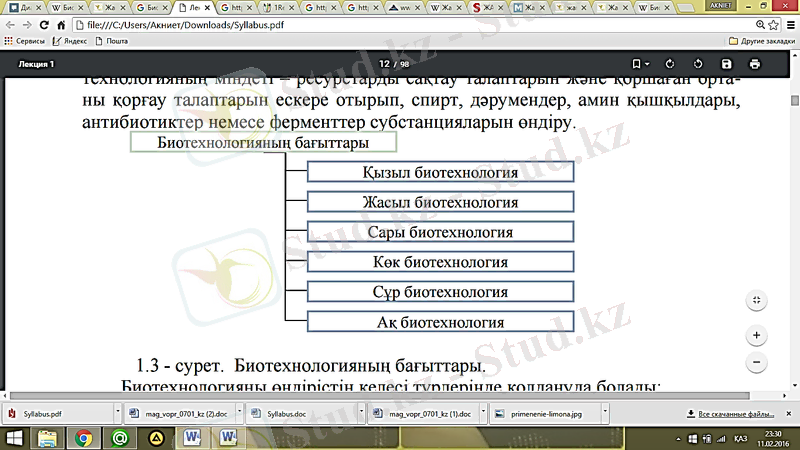
Task: Switch the КАЗ keyboard language
Action: [740, 439]
